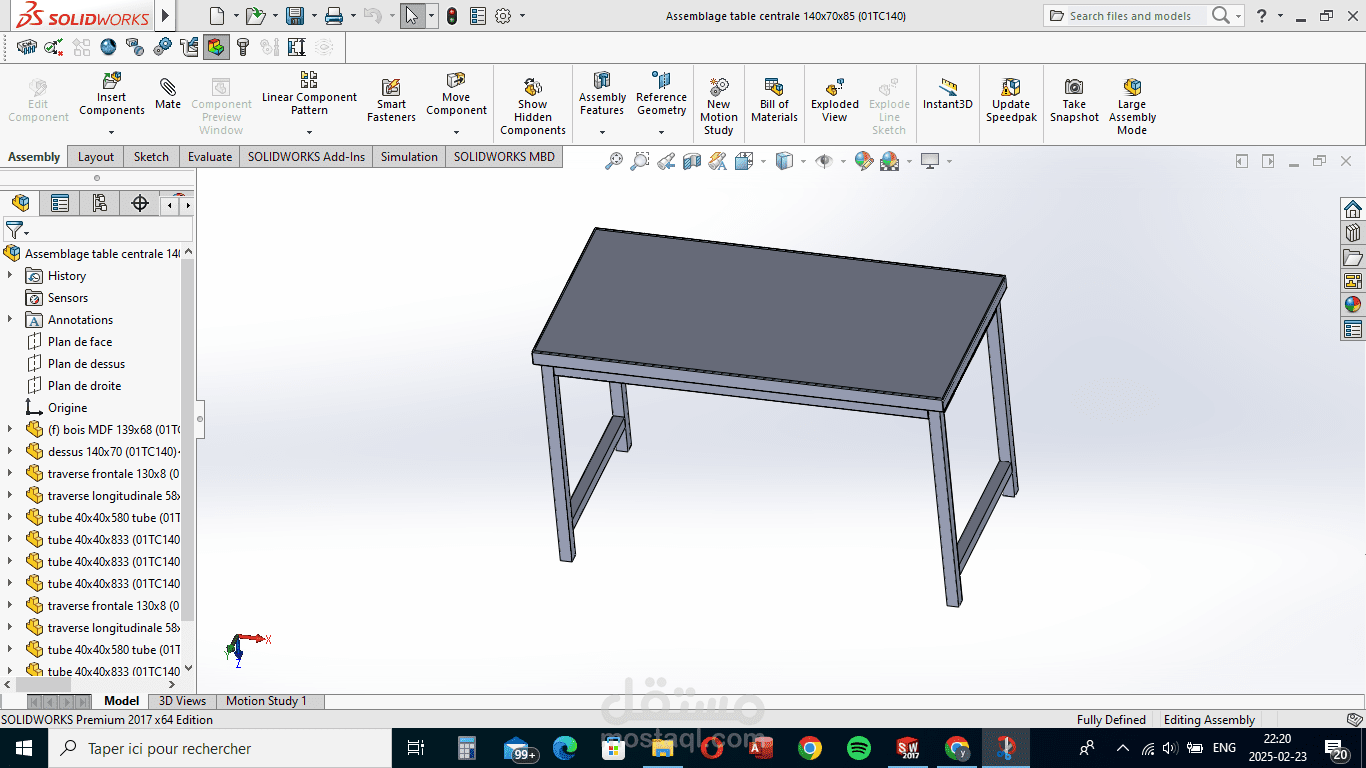
Task: Click the Save icon
Action: pyautogui.click(x=295, y=15)
